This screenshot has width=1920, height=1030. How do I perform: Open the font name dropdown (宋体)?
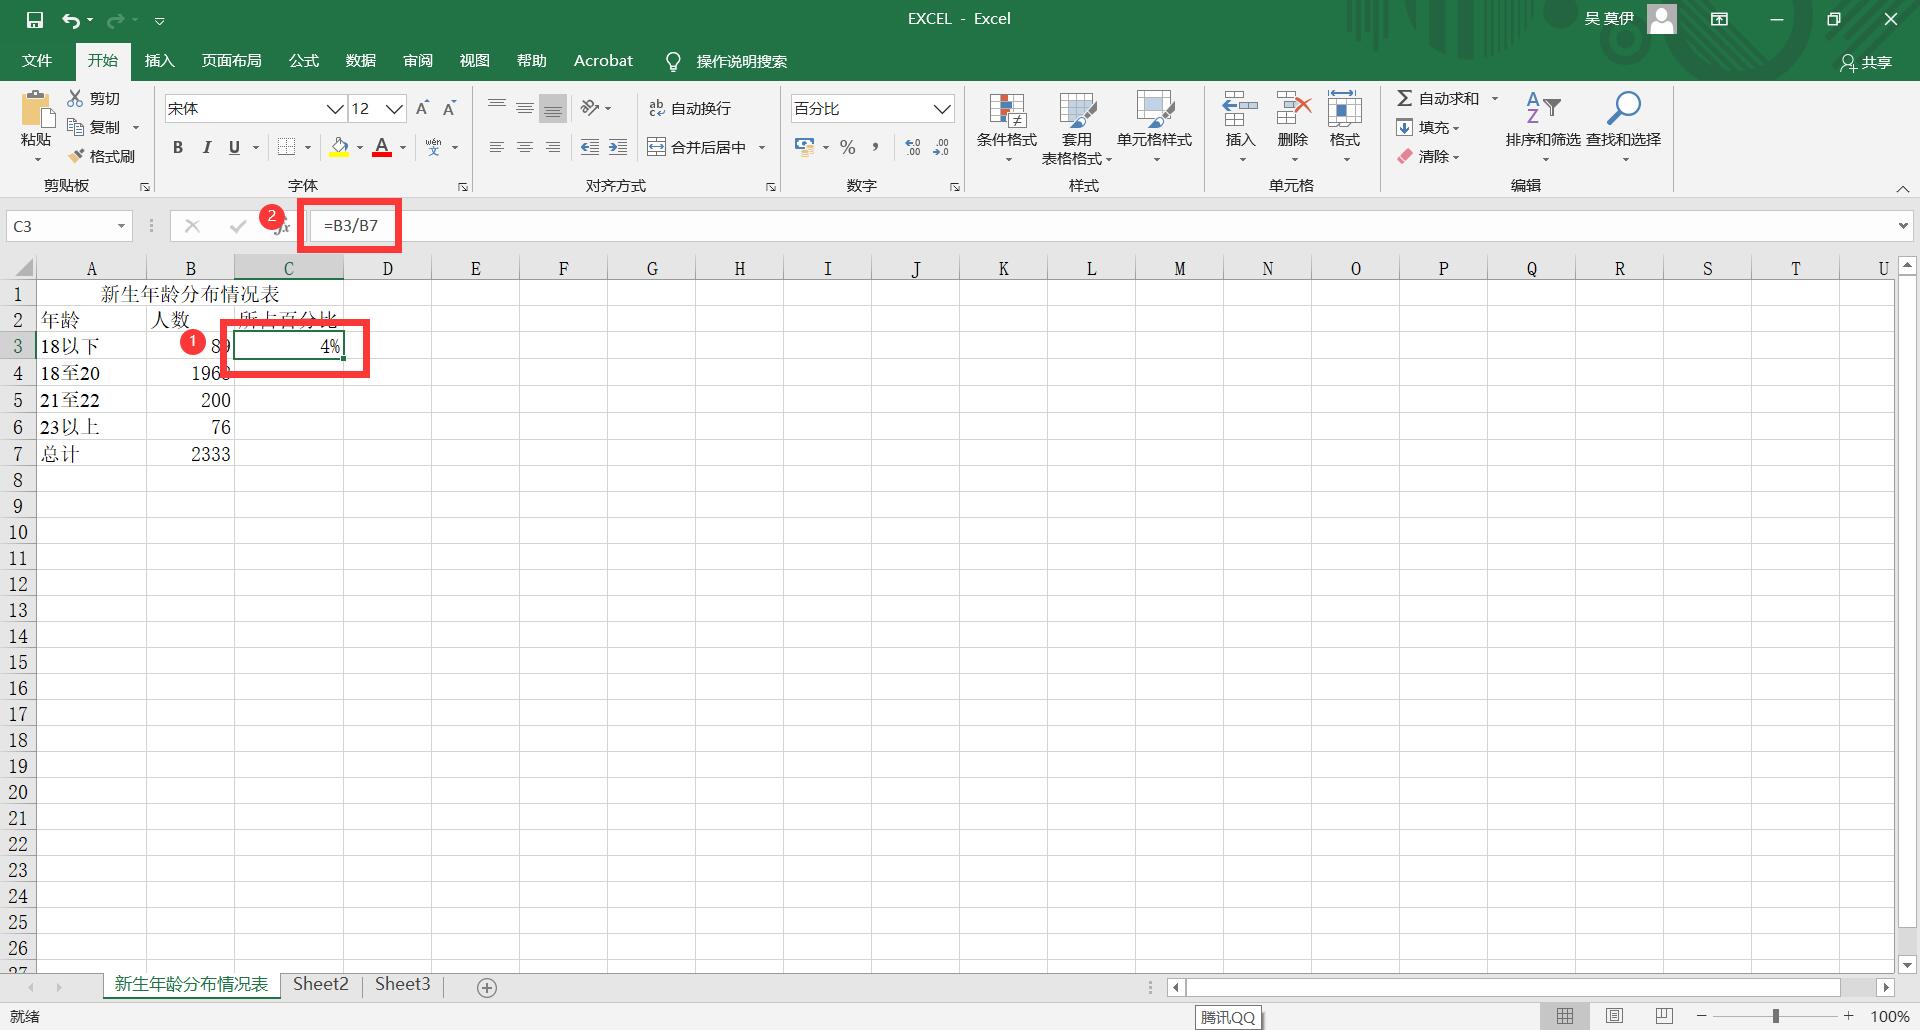tap(335, 108)
